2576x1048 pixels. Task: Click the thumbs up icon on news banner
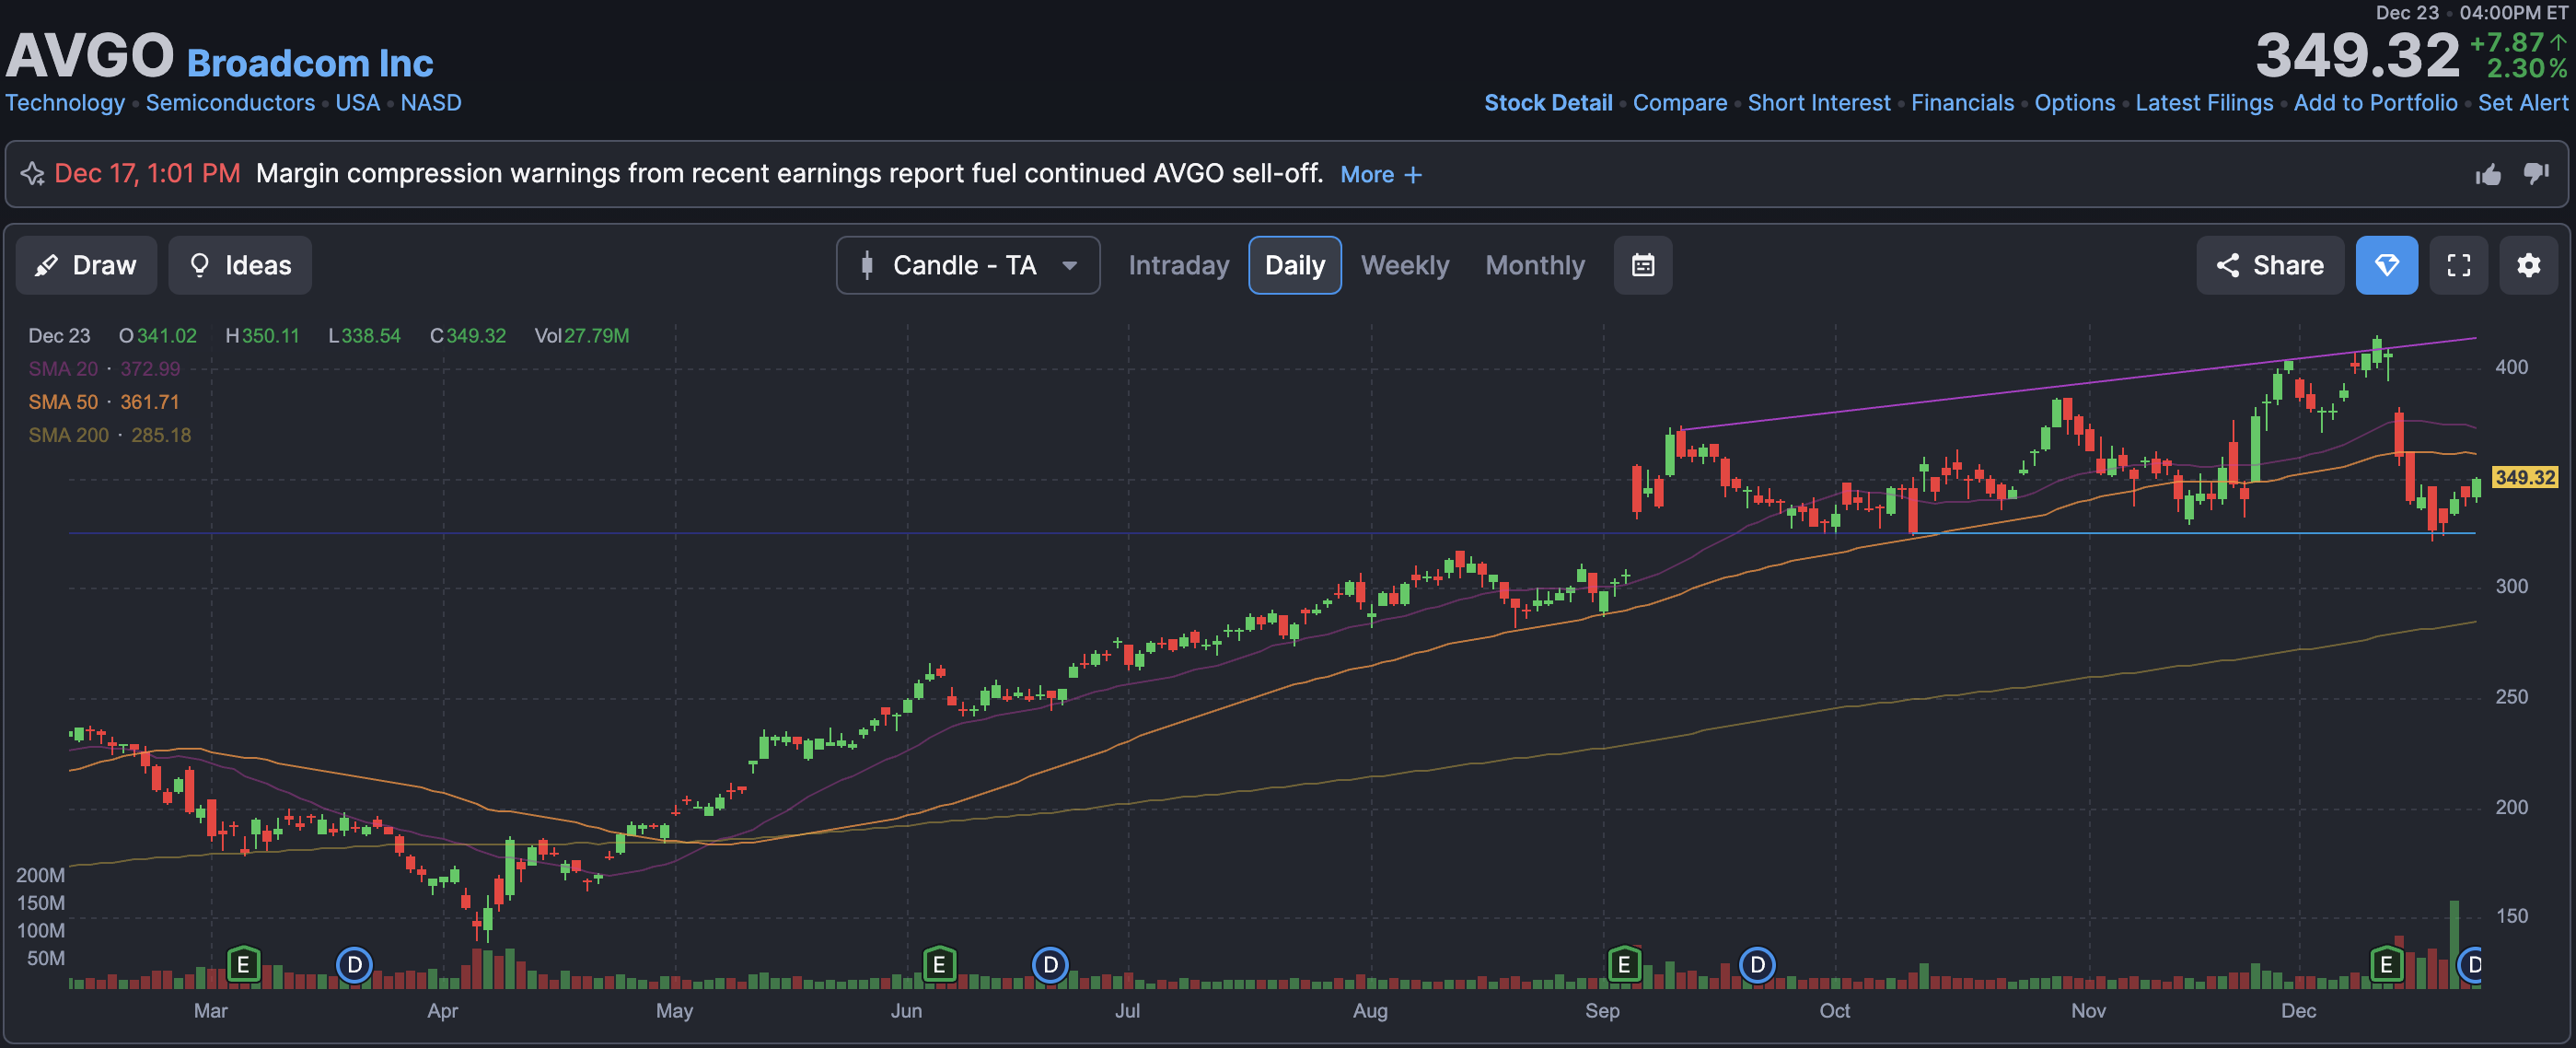point(2488,175)
